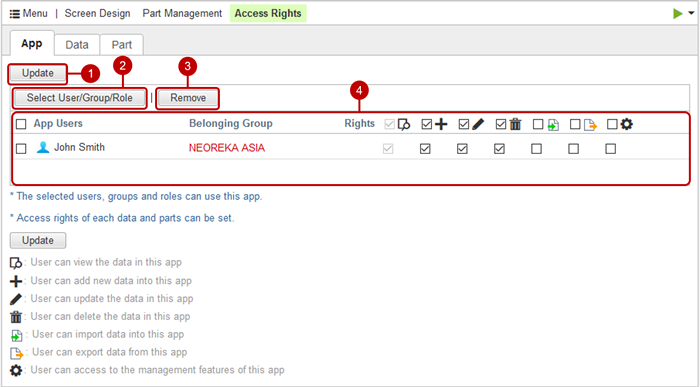Click the Rights column label
700x387 pixels.
[x=359, y=124]
